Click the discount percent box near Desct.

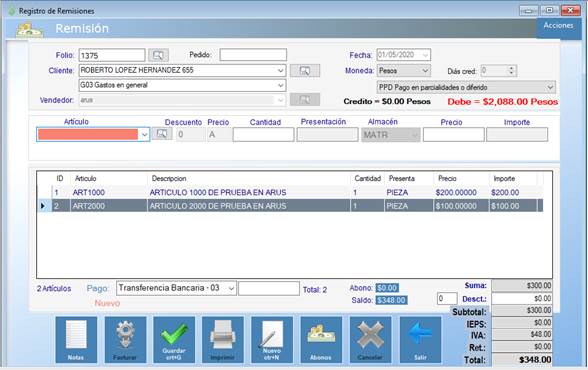(x=447, y=298)
